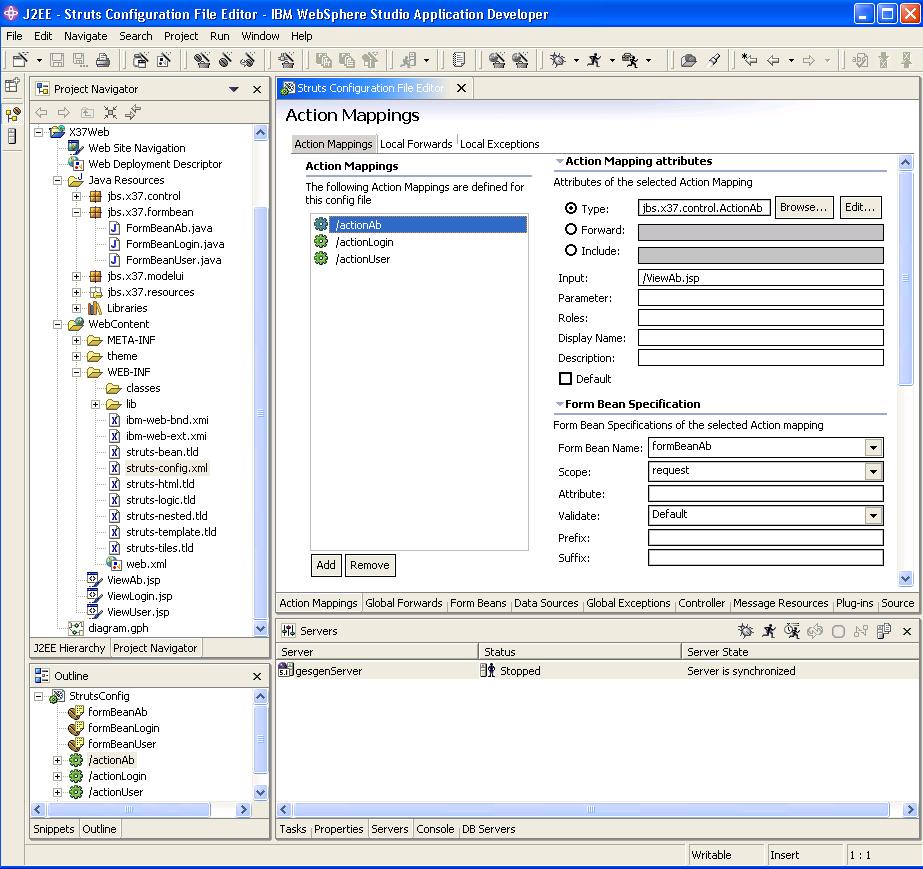Image resolution: width=923 pixels, height=869 pixels.
Task: Click the Remove button
Action: tap(370, 565)
